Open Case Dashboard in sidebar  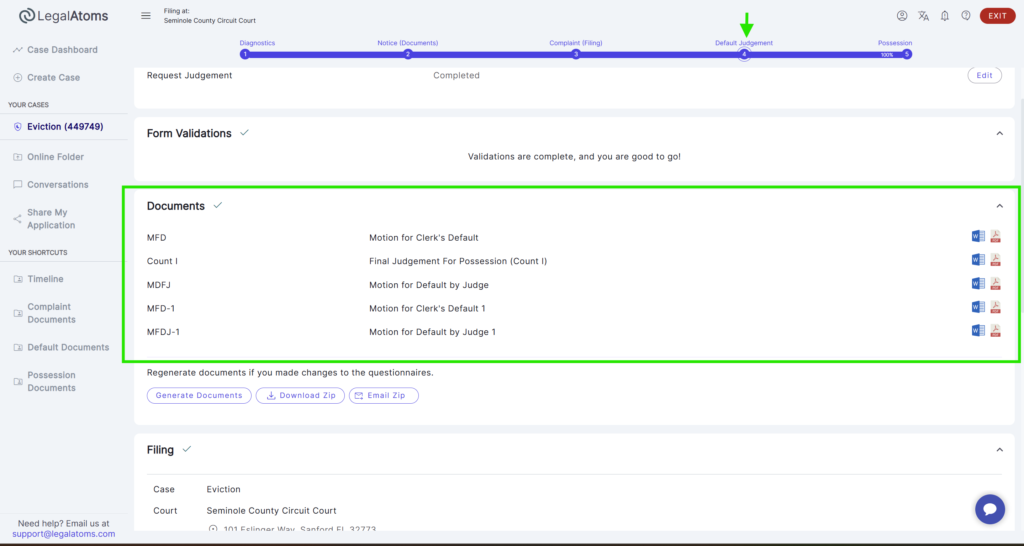[62, 50]
